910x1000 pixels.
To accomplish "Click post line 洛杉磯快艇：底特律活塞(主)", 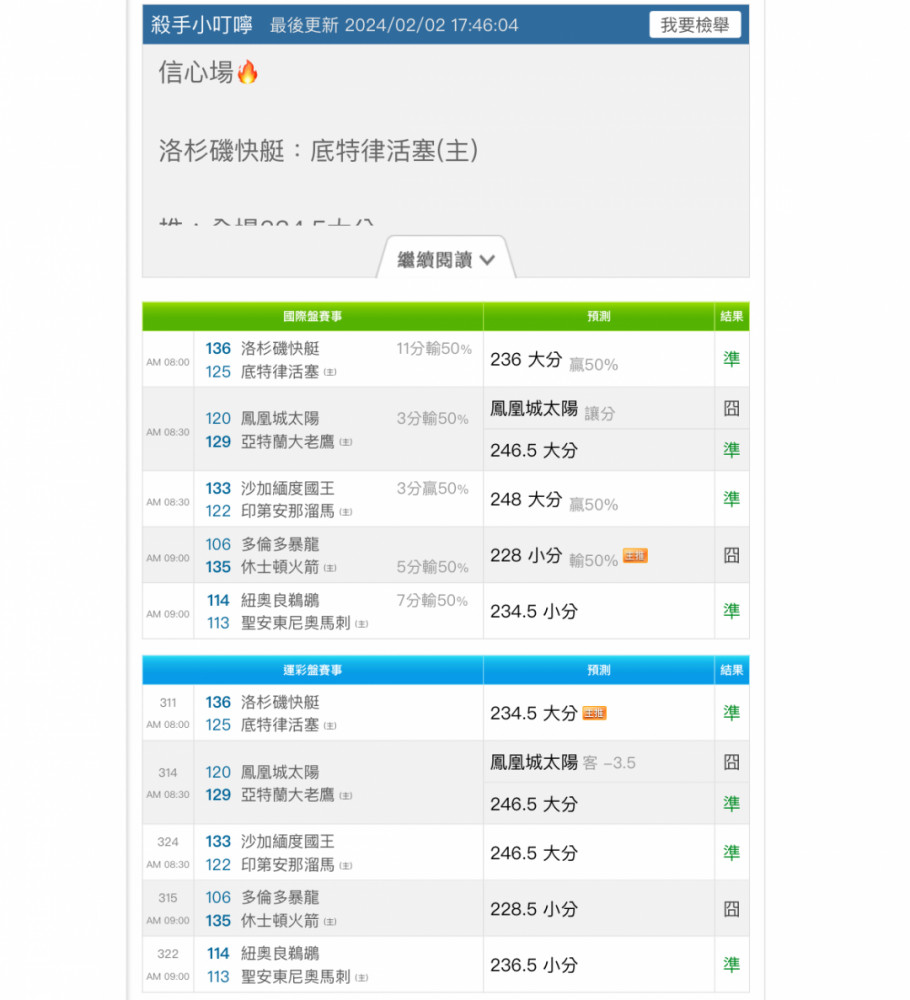I will pyautogui.click(x=318, y=151).
